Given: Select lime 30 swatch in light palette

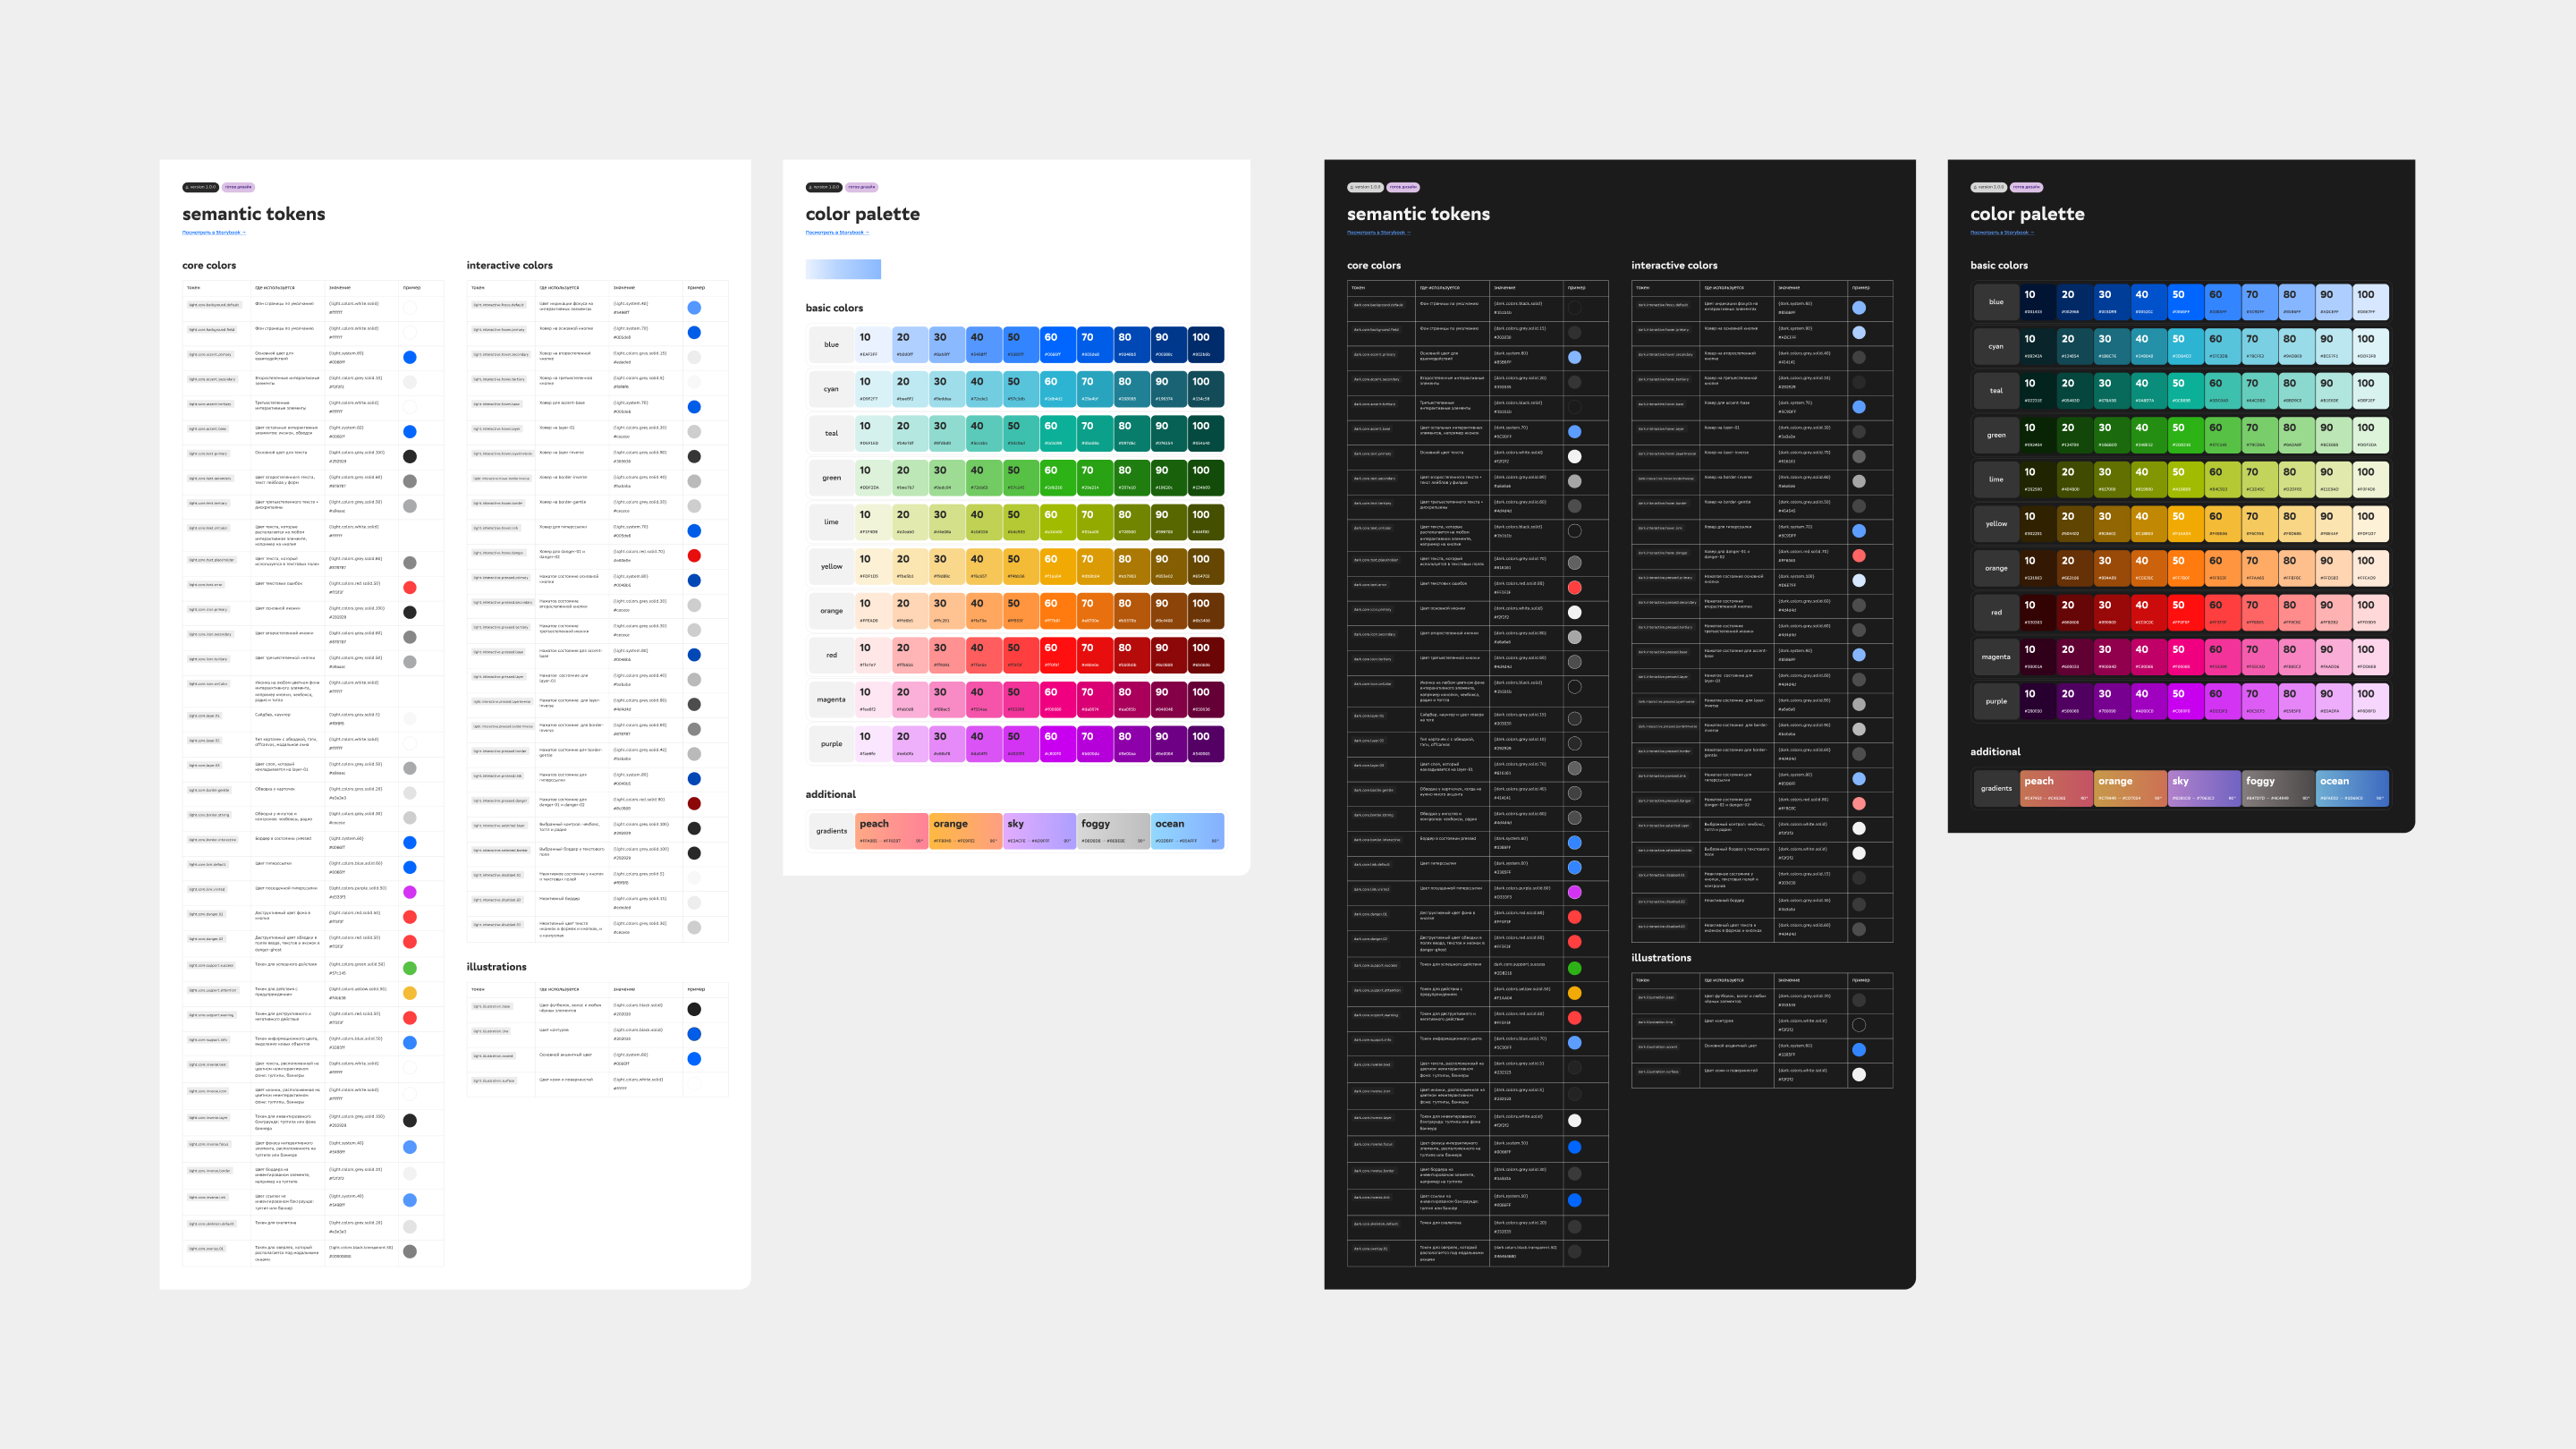Looking at the screenshot, I should pos(947,522).
